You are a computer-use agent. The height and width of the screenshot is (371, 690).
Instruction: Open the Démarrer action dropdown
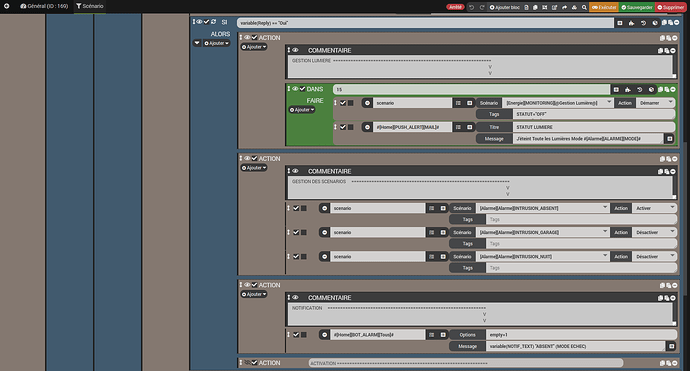click(x=655, y=103)
